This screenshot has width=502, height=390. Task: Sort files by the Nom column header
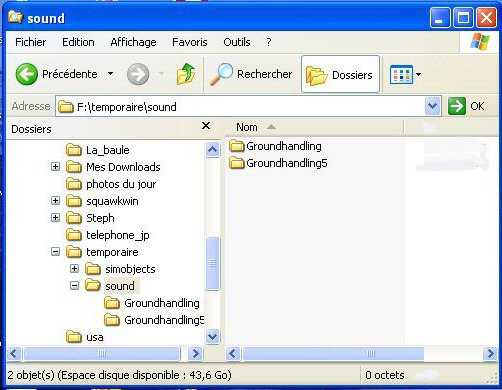tap(314, 127)
